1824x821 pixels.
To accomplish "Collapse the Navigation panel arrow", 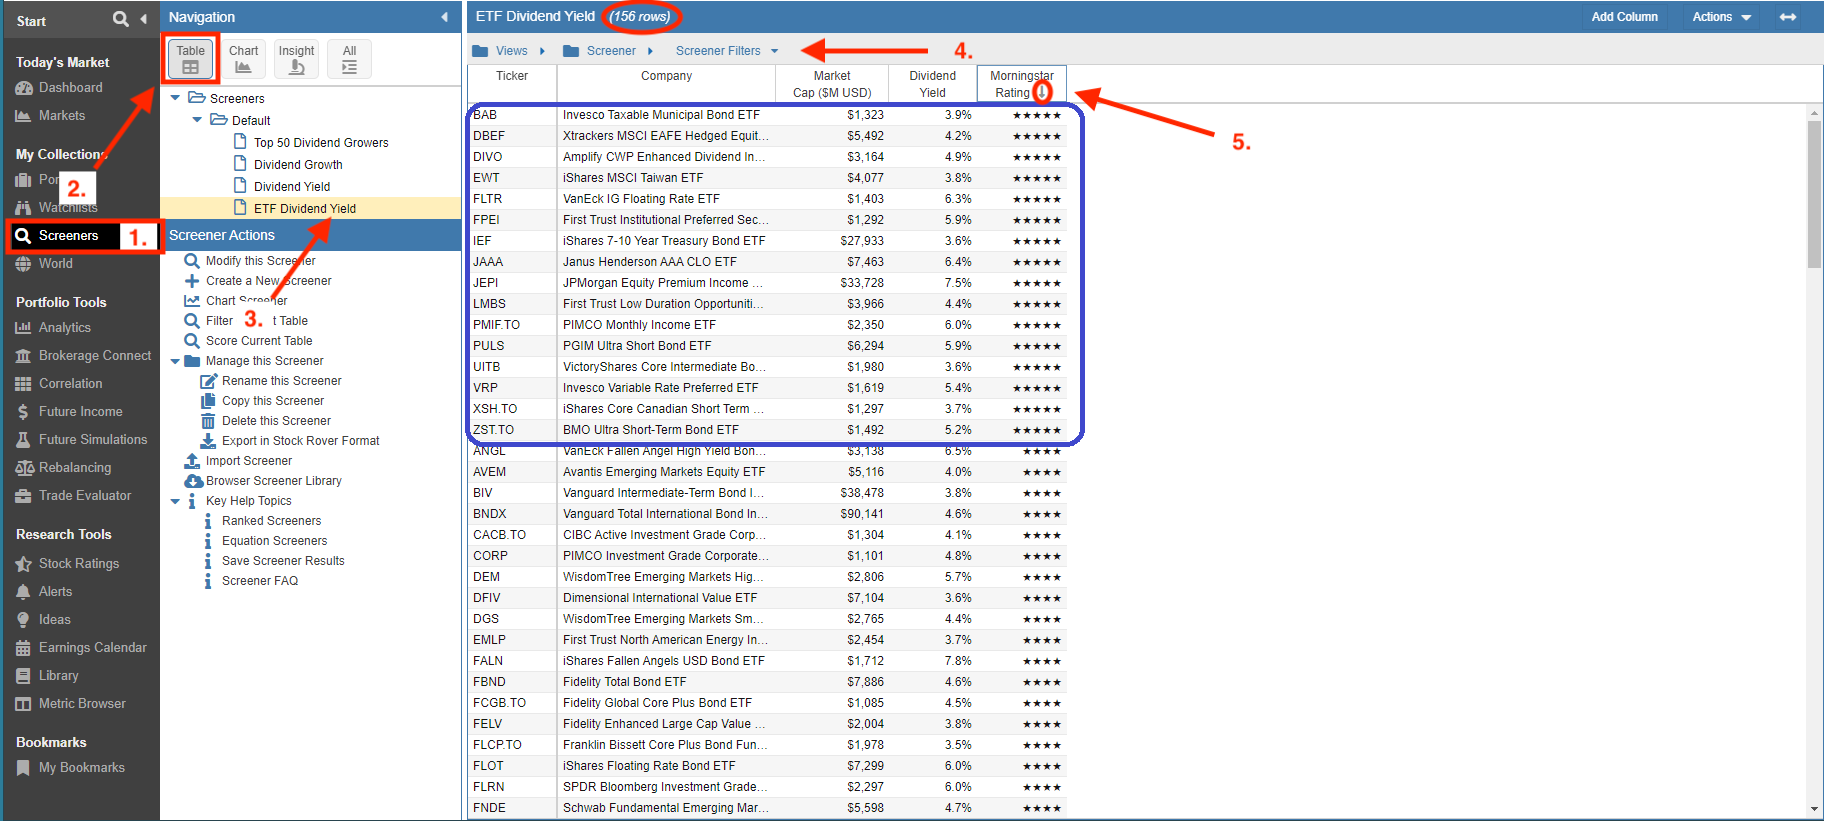I will [444, 17].
